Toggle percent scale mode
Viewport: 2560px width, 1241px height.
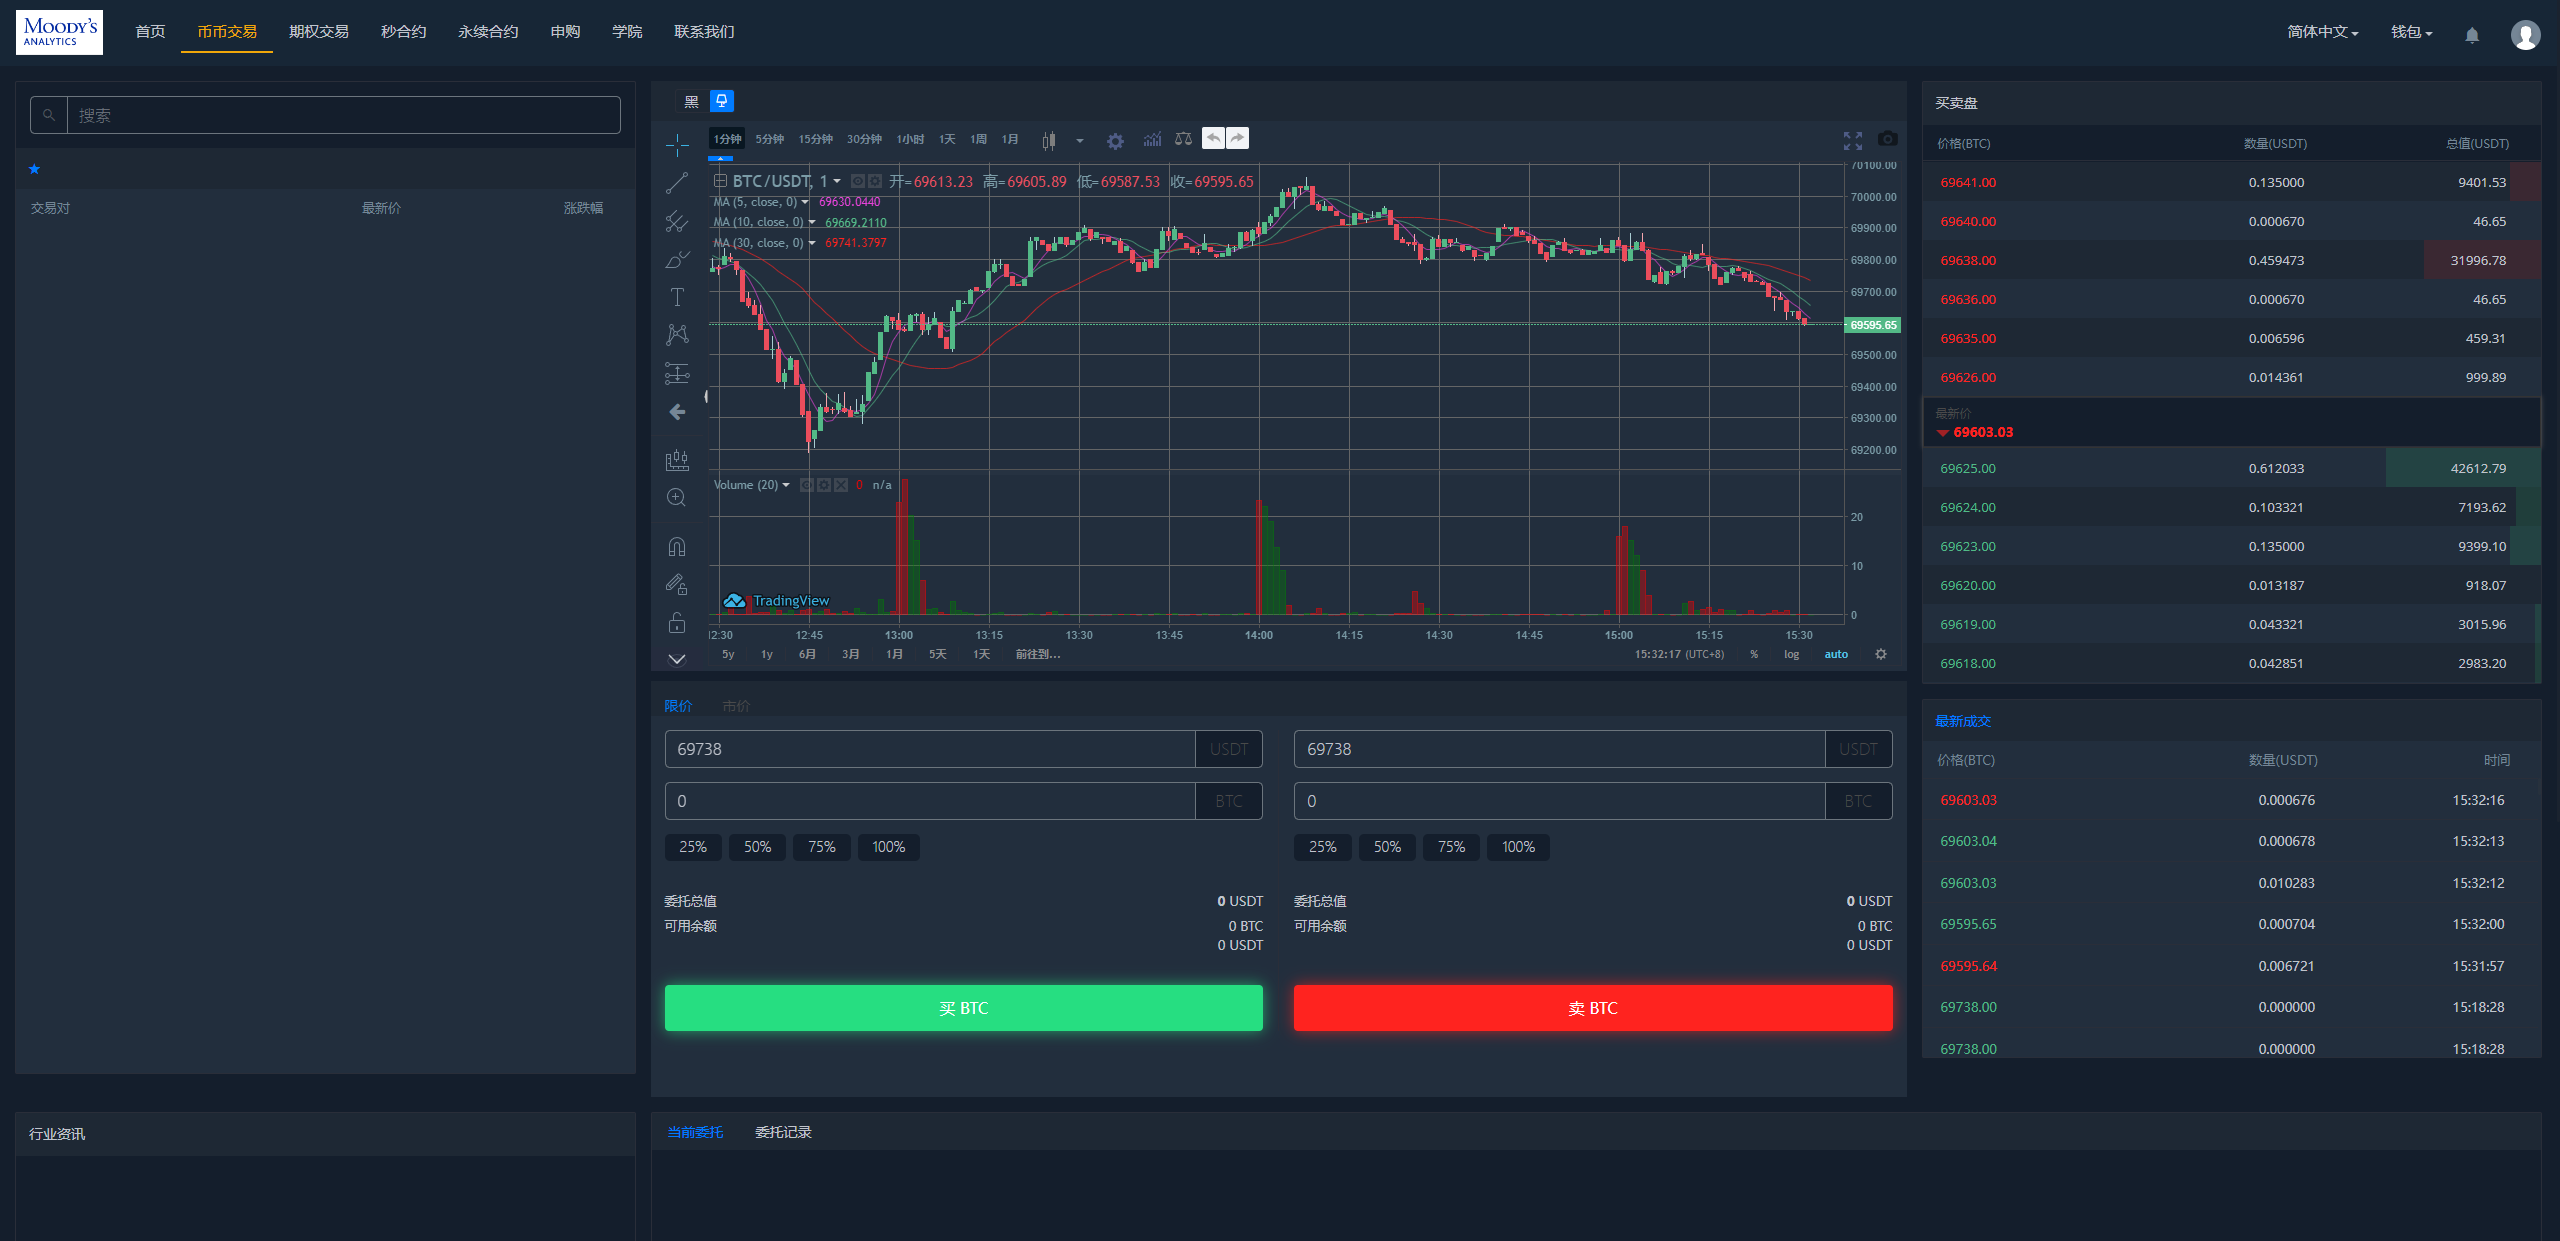1754,654
